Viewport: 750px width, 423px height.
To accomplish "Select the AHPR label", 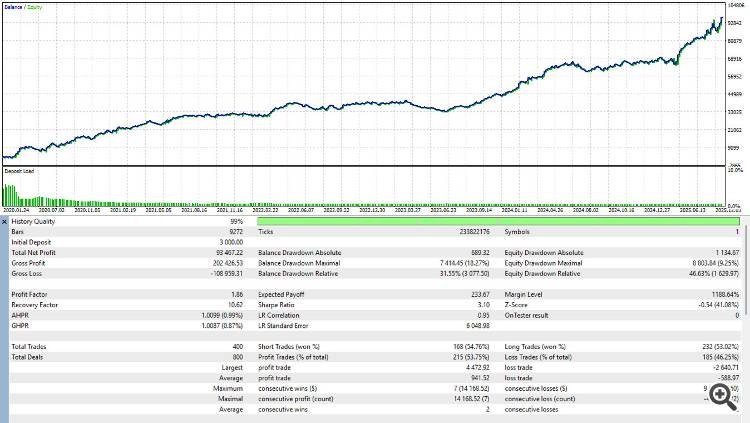I will (x=20, y=315).
